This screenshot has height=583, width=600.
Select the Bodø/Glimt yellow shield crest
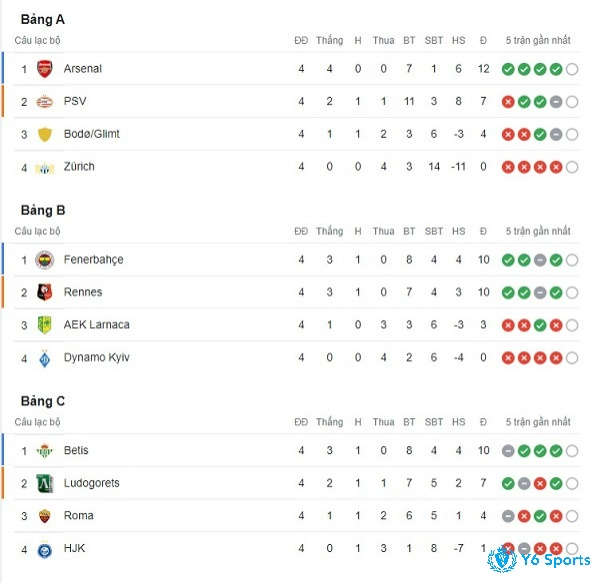tap(44, 134)
